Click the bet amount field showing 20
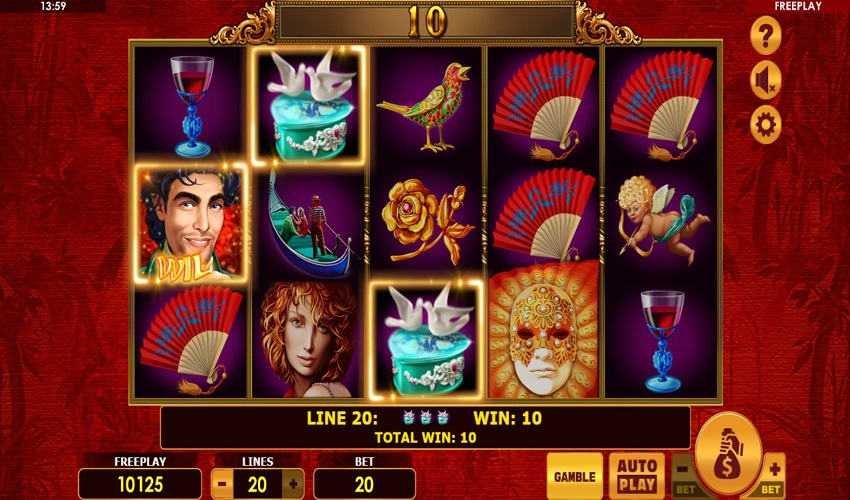This screenshot has height=500, width=850. [x=364, y=484]
